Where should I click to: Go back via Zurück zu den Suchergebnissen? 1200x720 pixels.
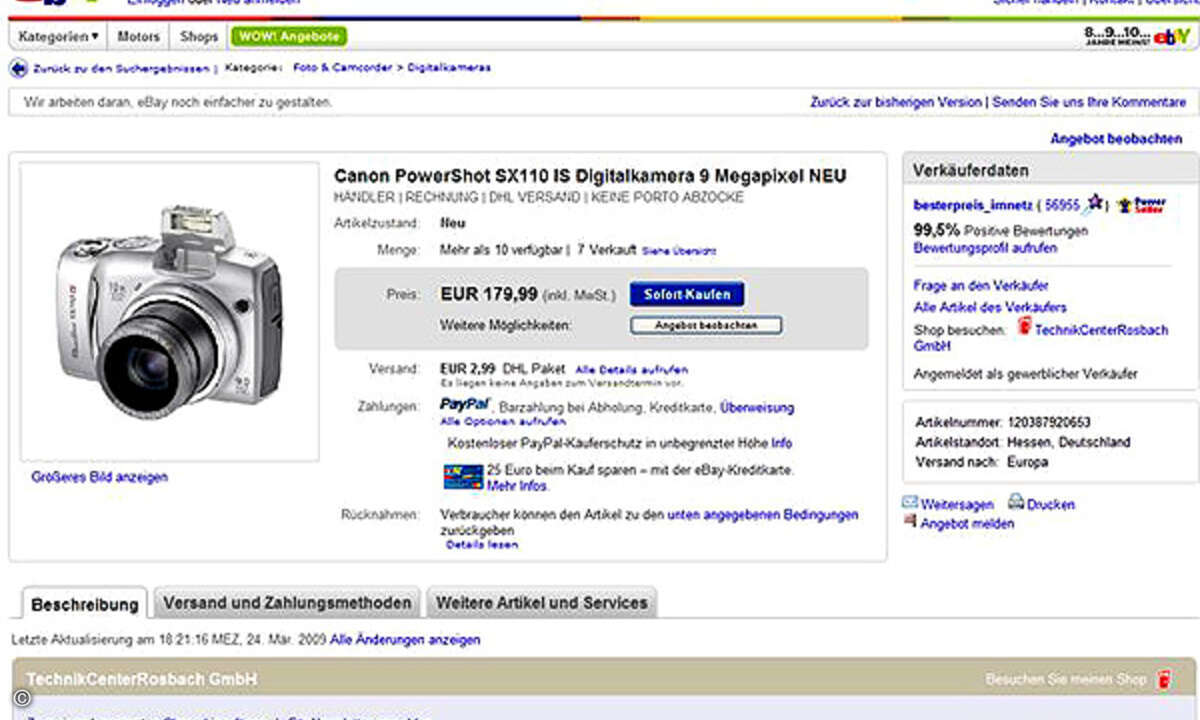pos(121,69)
